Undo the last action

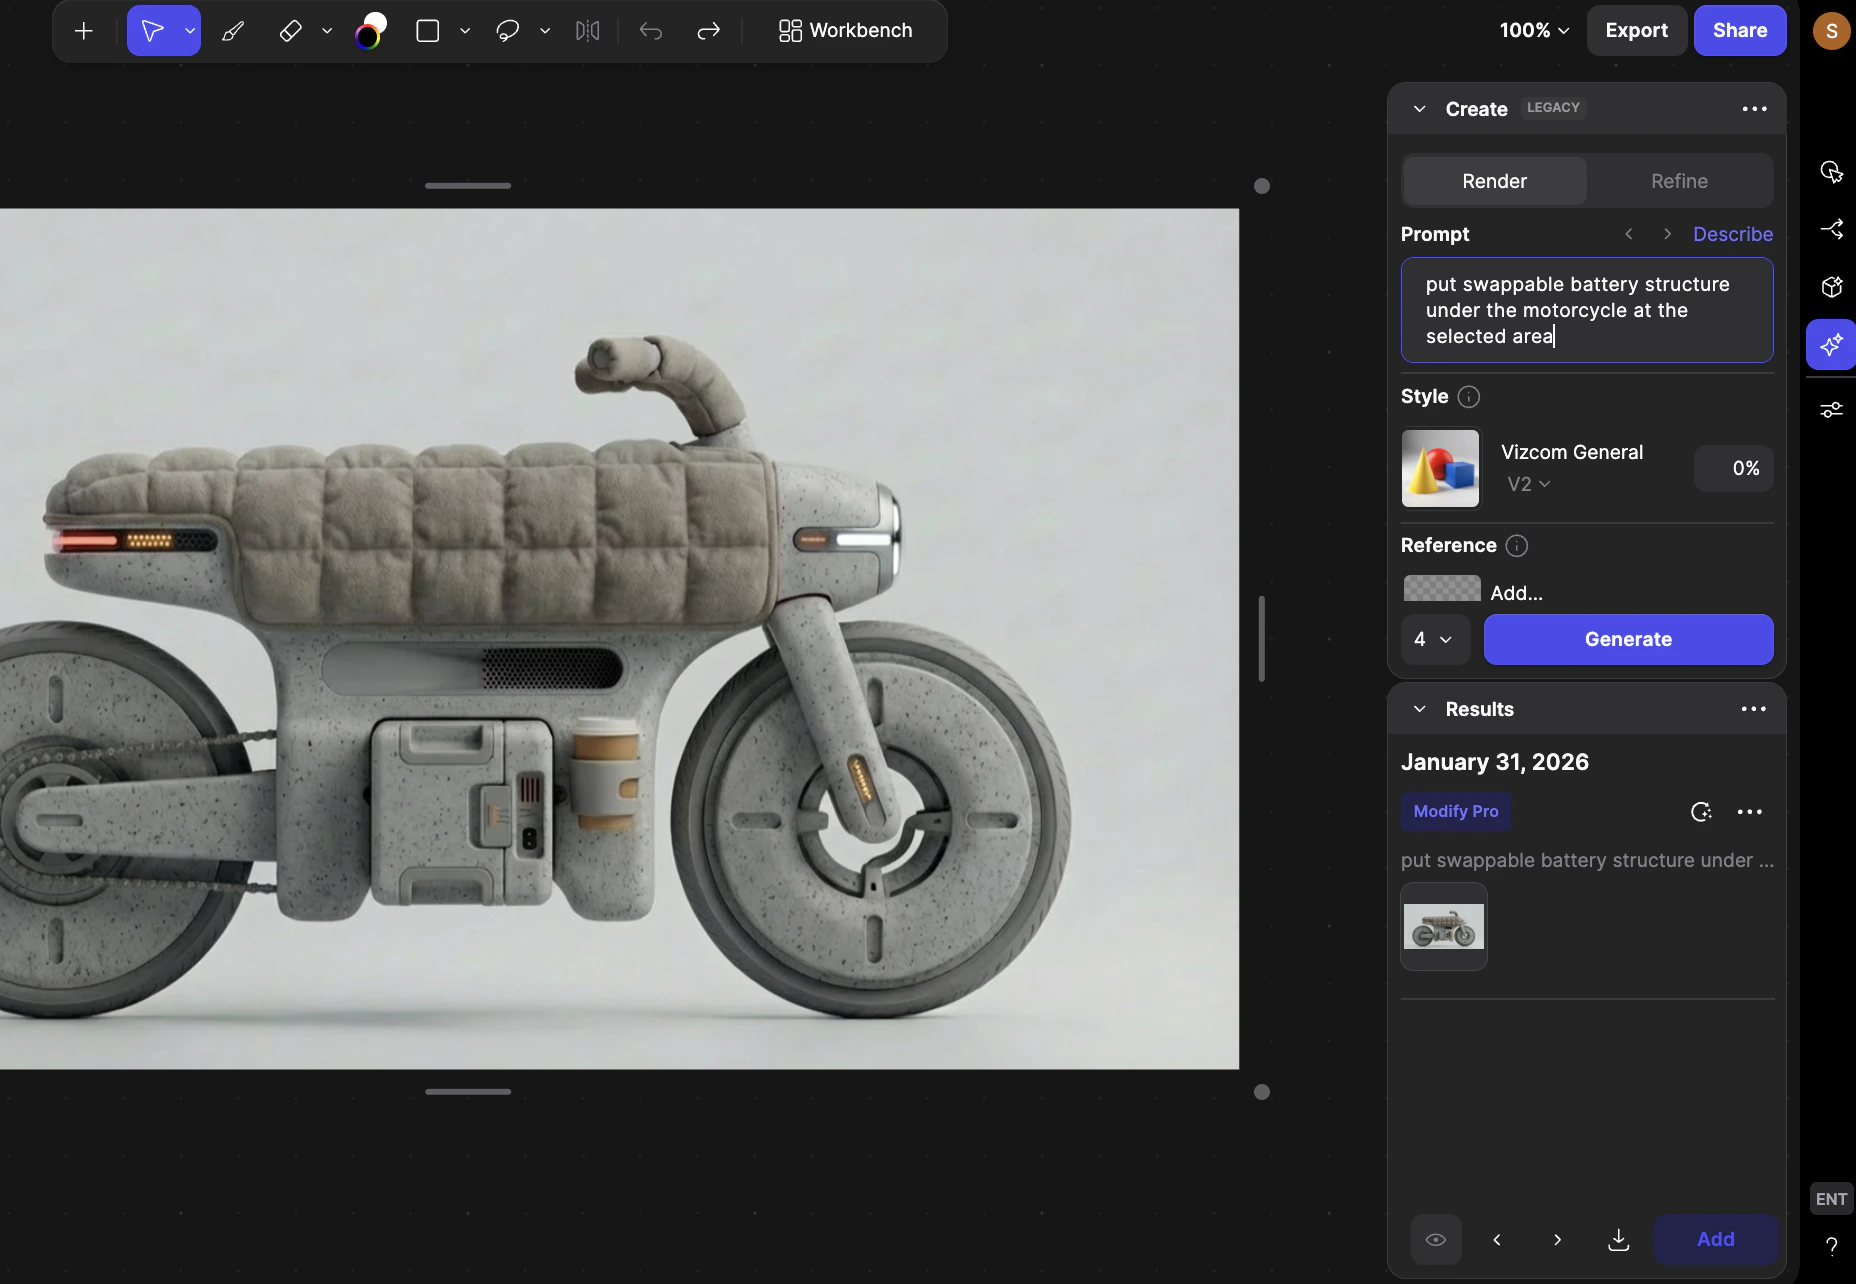[x=651, y=31]
